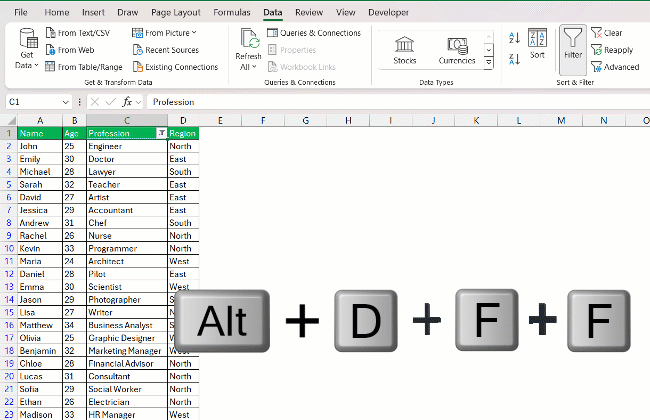Open Queries & Connections pane

click(x=314, y=33)
